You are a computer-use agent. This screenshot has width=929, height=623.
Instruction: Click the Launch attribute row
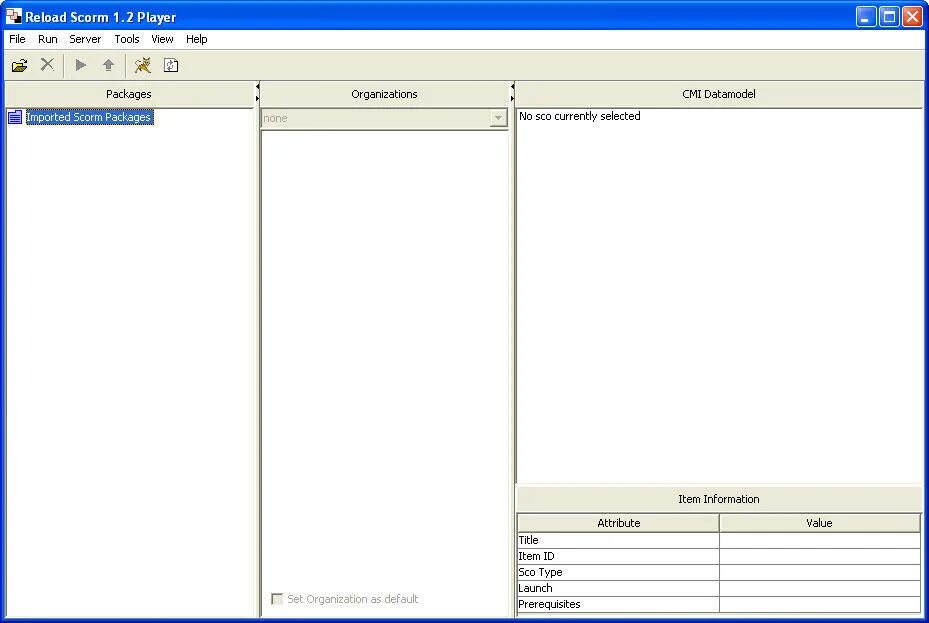pyautogui.click(x=719, y=588)
